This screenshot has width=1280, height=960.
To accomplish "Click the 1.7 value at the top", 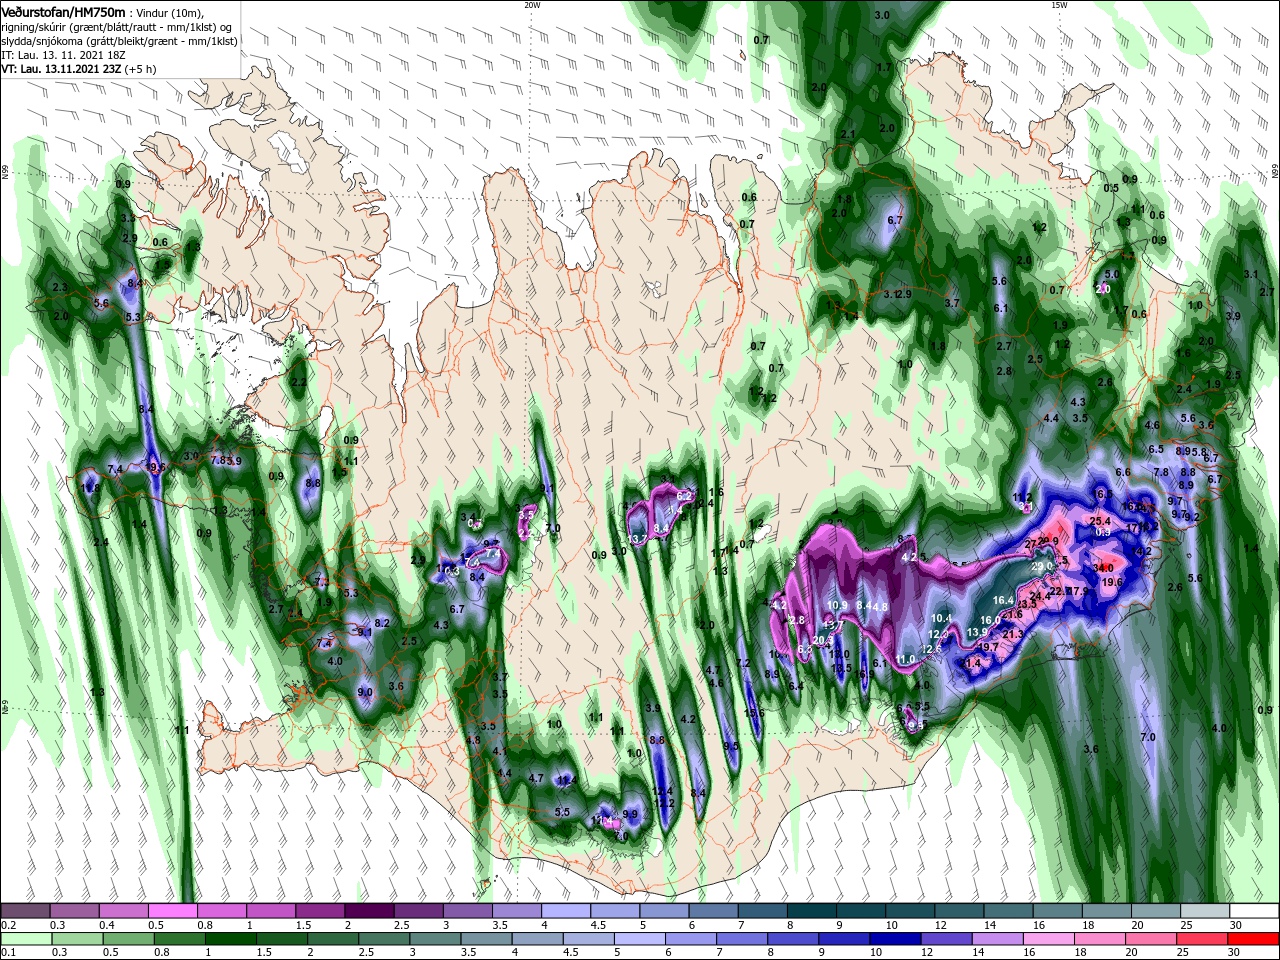I will tap(884, 68).
